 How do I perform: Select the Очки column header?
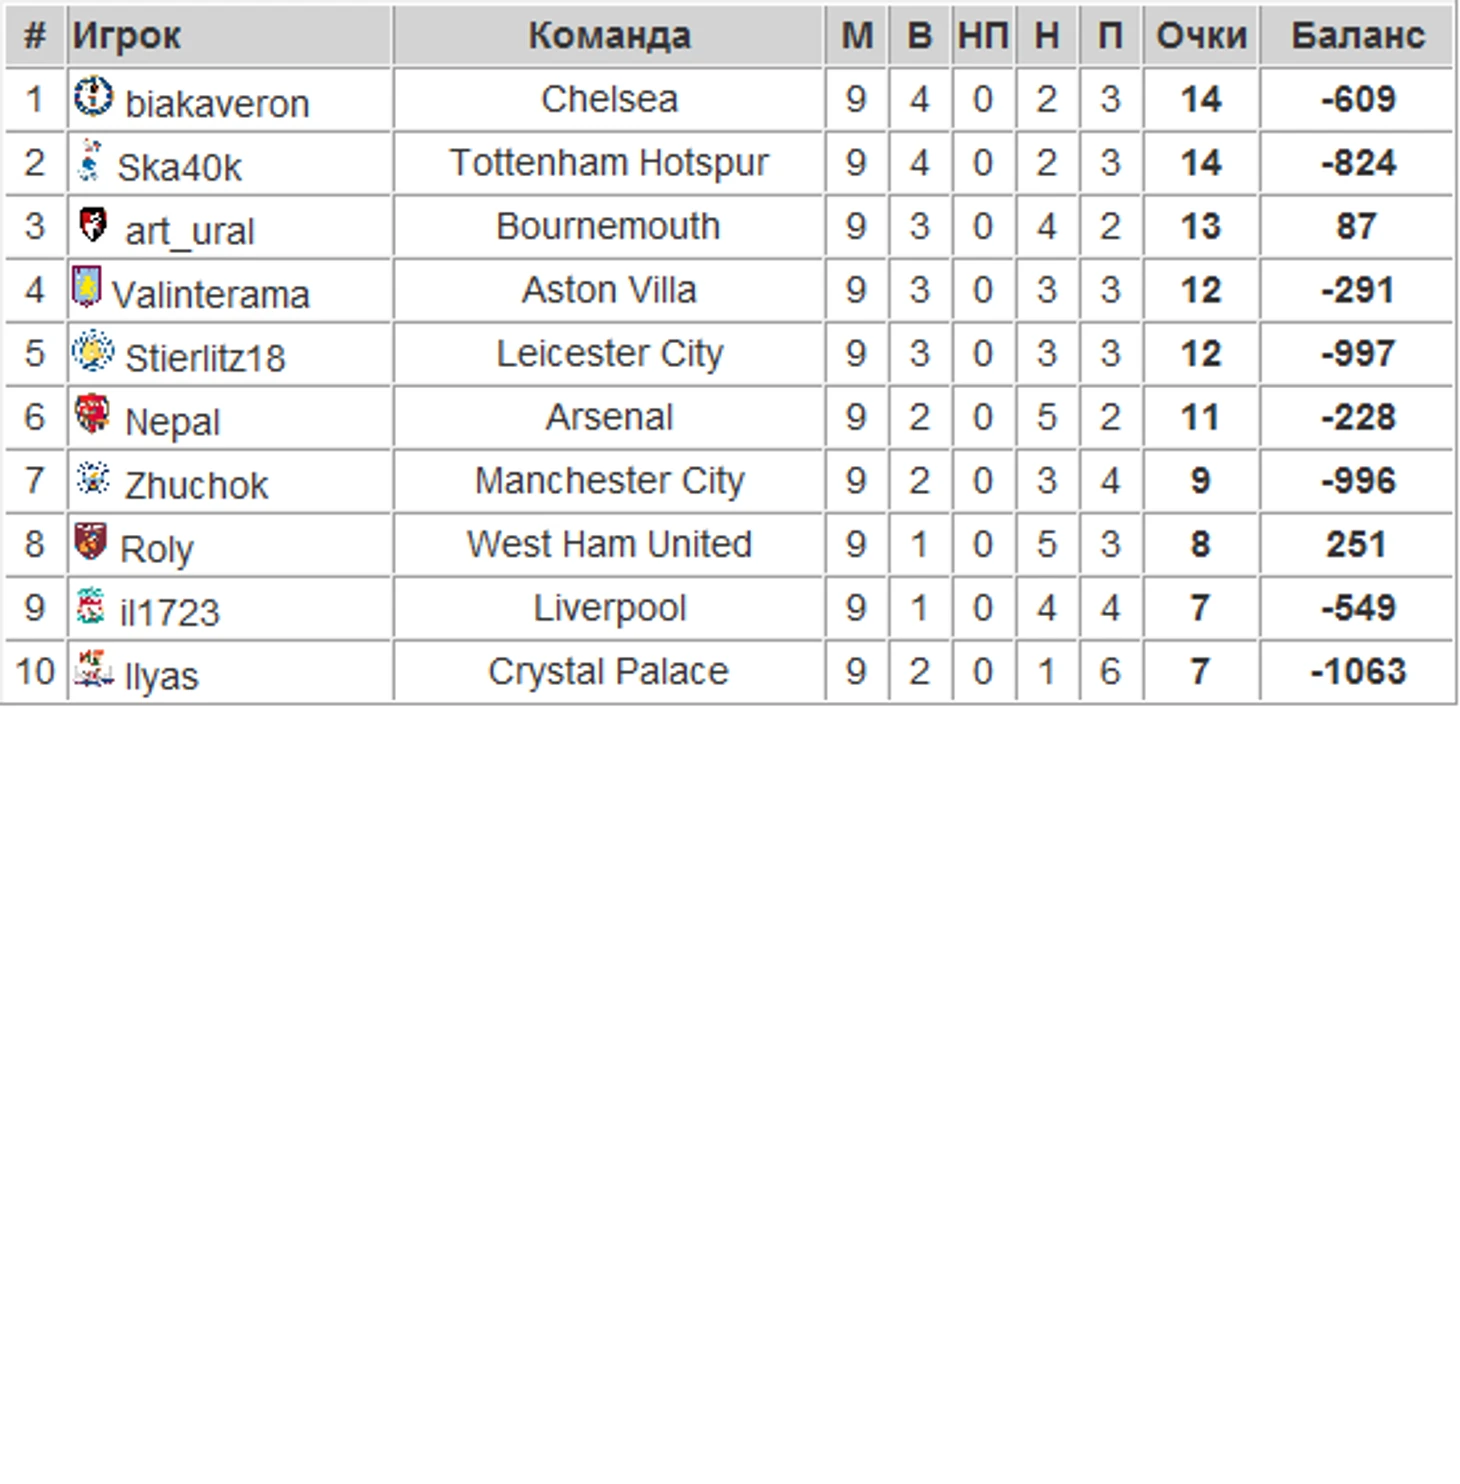[x=1201, y=36]
